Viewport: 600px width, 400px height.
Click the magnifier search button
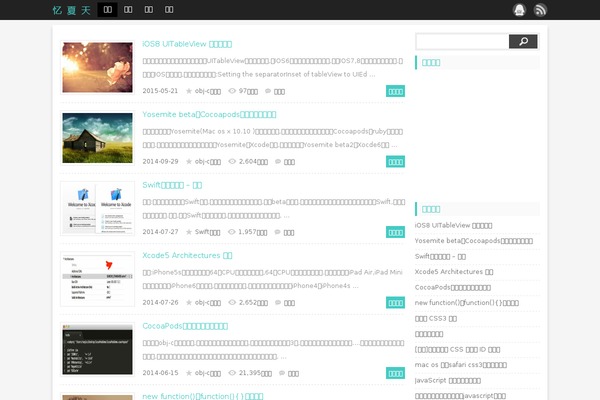(523, 41)
